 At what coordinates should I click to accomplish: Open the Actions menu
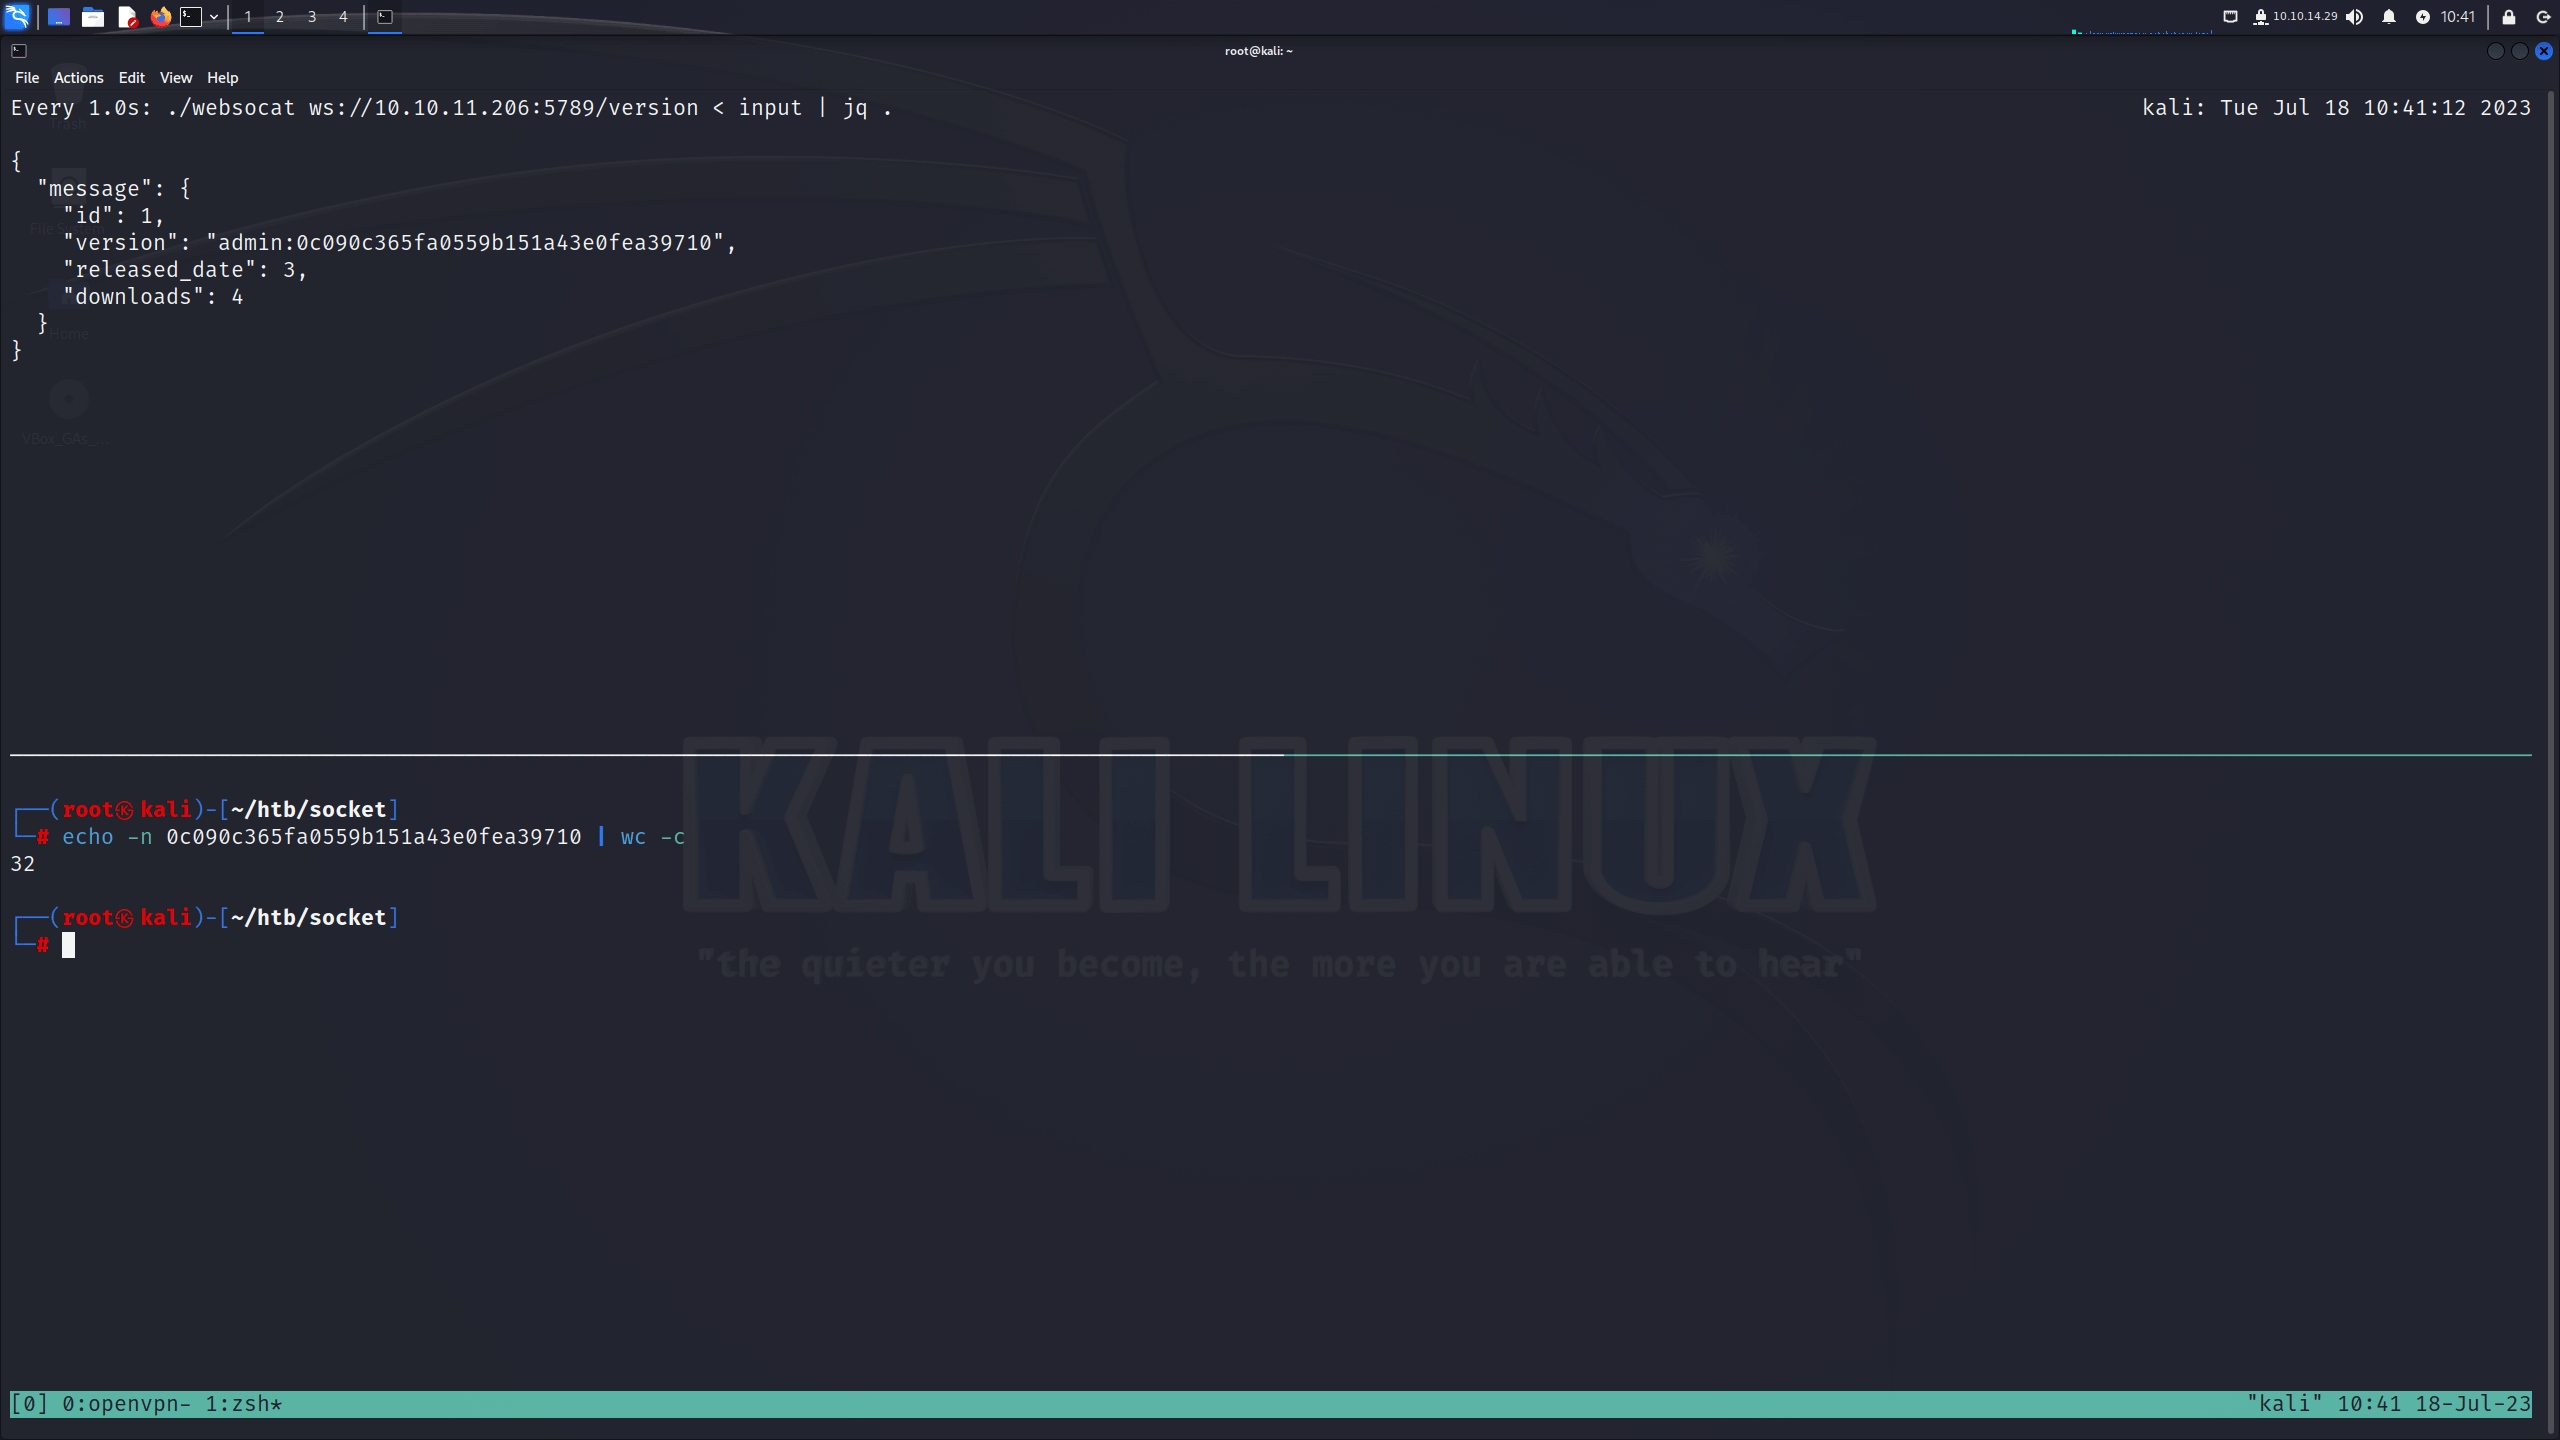pos(78,78)
